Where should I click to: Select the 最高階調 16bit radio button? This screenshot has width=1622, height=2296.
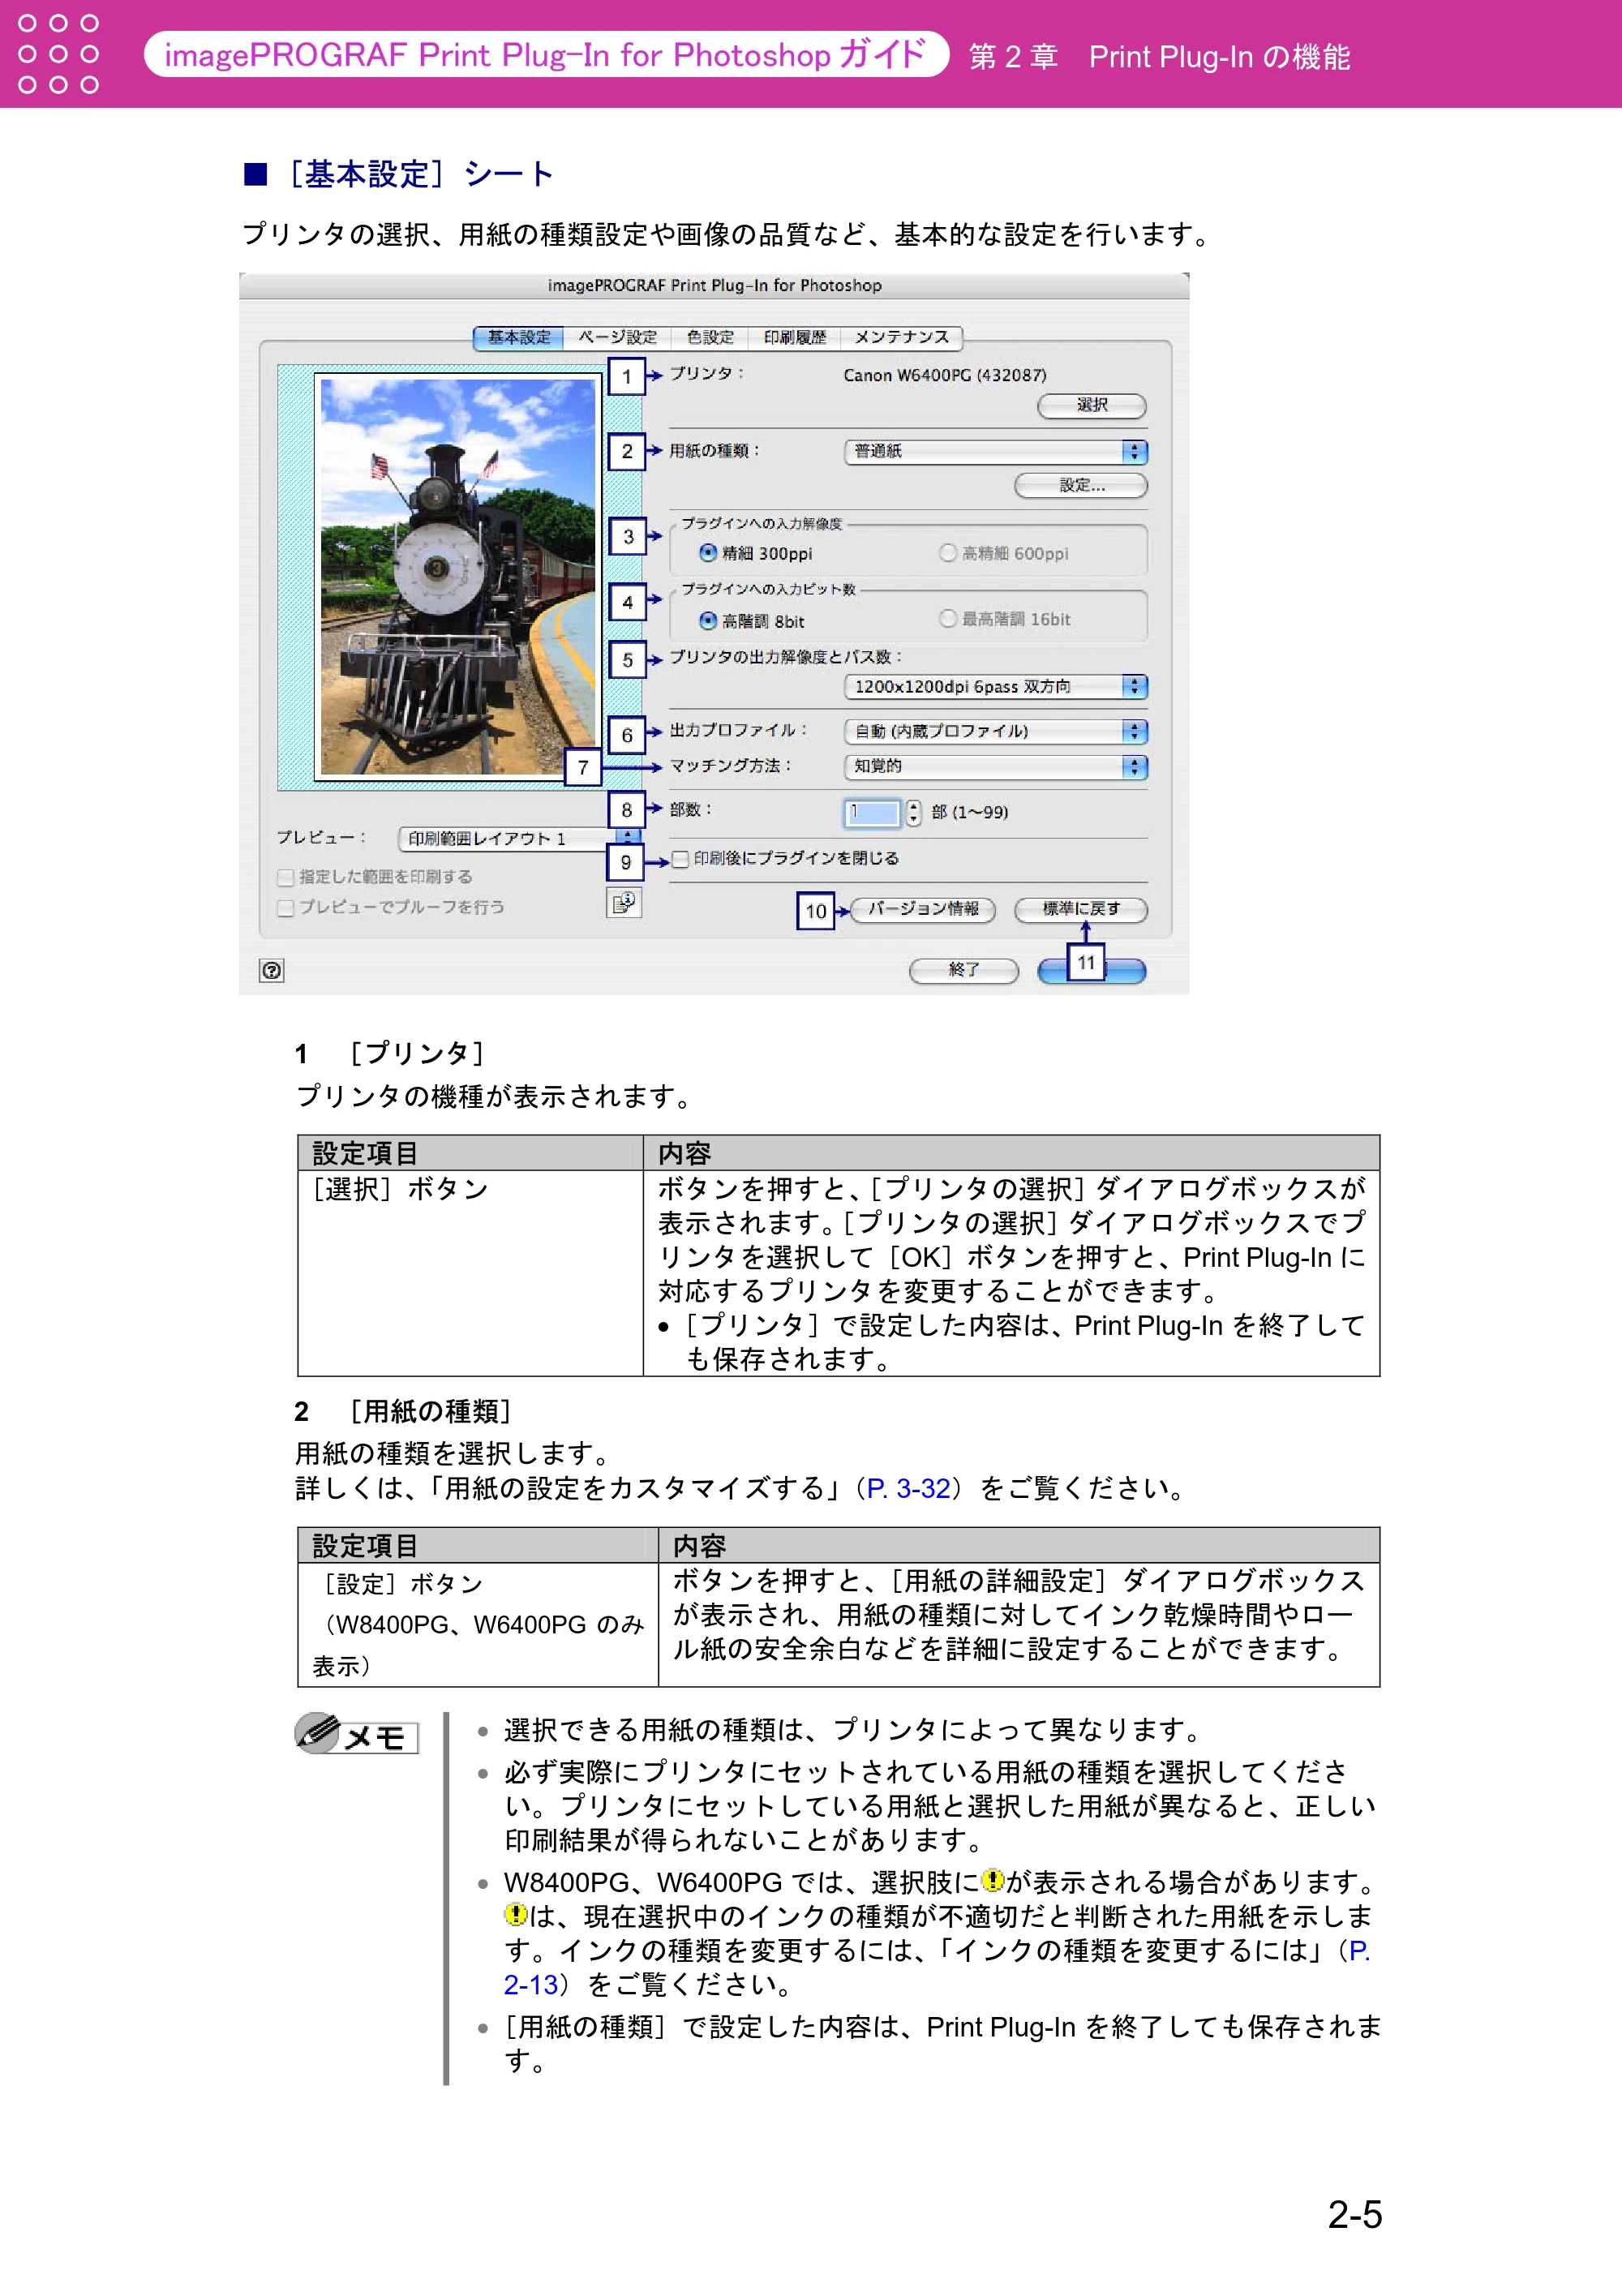pos(947,619)
